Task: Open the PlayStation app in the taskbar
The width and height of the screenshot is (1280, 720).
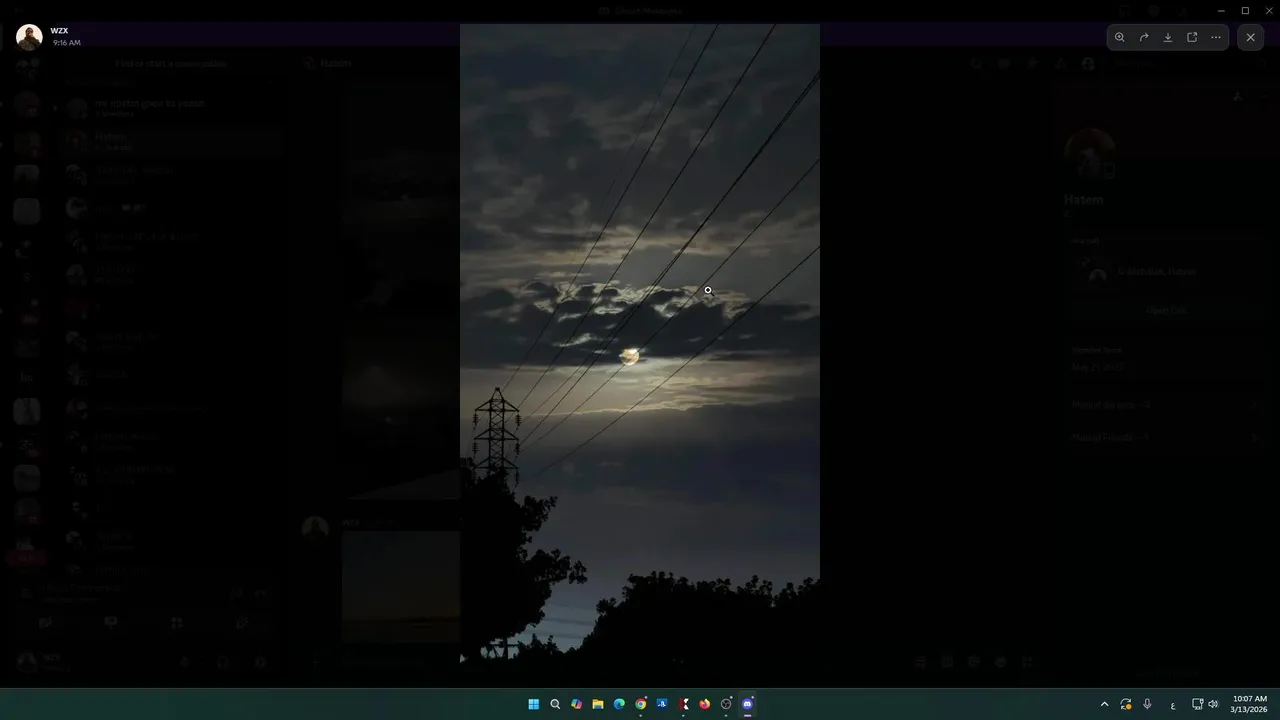Action: tap(662, 704)
